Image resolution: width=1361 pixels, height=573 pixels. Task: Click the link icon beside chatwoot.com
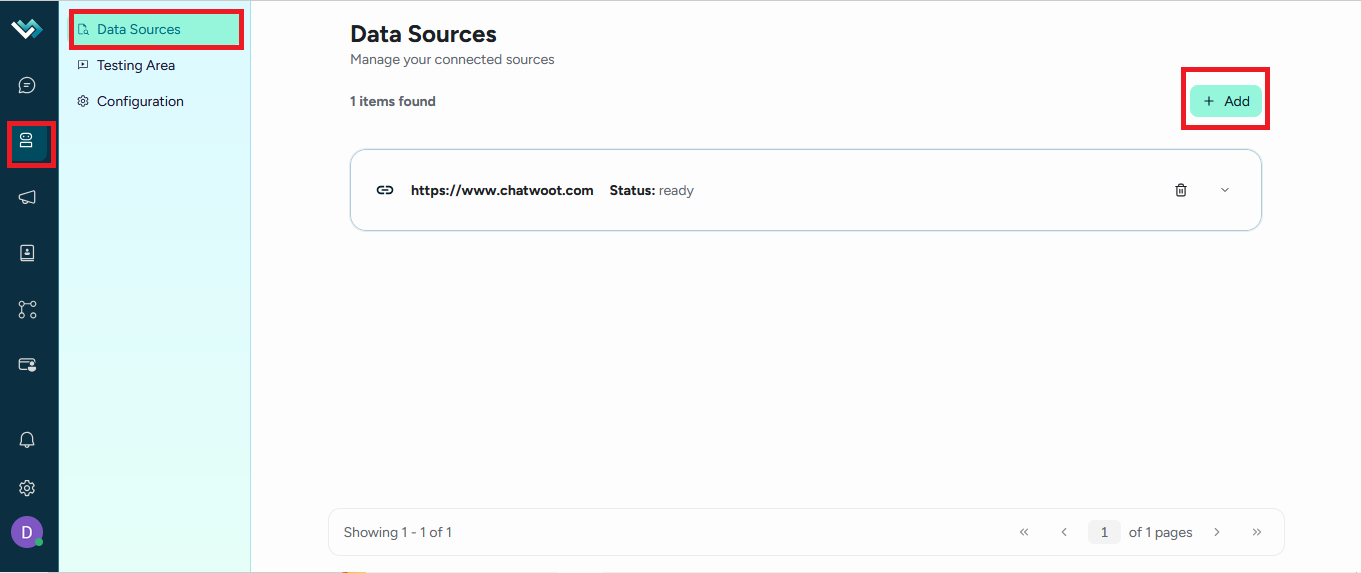tap(385, 190)
